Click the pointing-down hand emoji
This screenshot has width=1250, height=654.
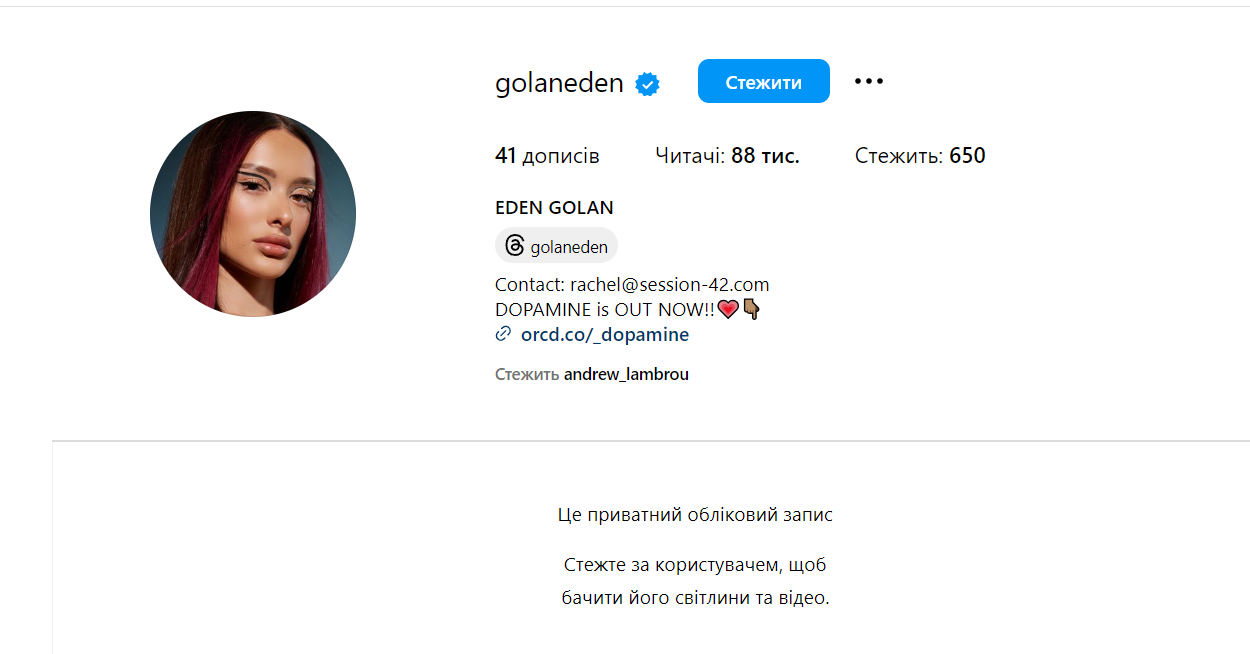click(x=751, y=310)
